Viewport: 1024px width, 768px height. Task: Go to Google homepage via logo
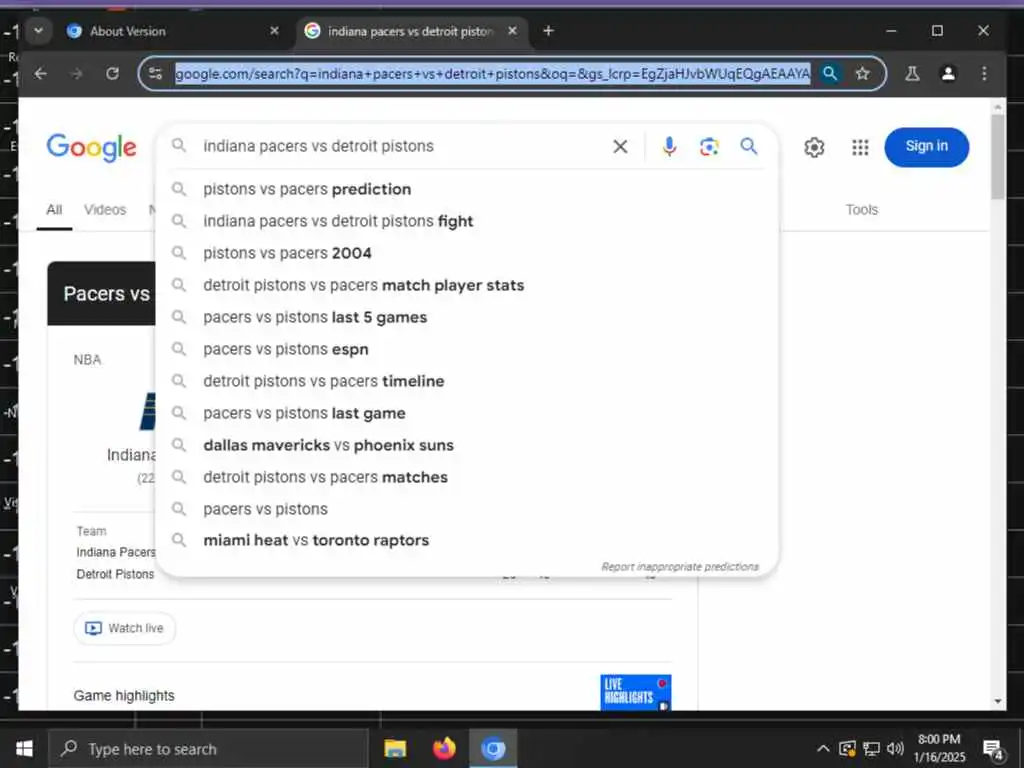pos(91,148)
